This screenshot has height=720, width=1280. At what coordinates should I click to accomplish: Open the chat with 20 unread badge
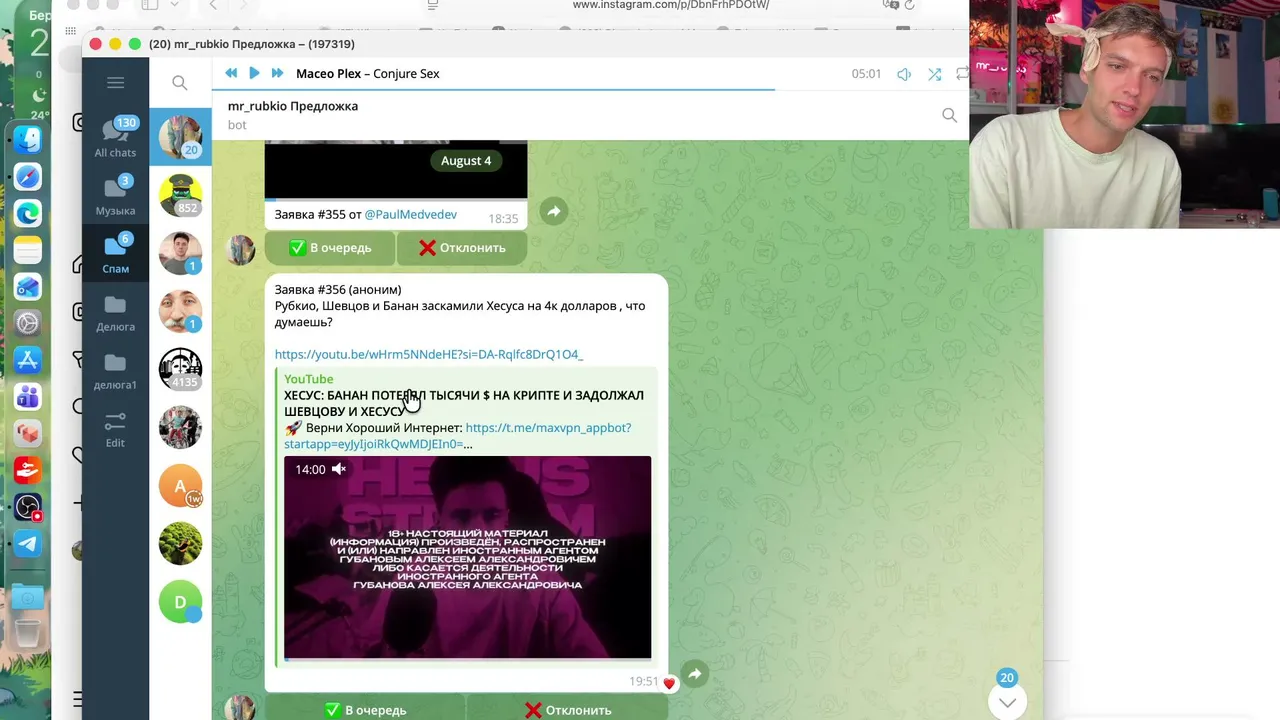[x=180, y=137]
